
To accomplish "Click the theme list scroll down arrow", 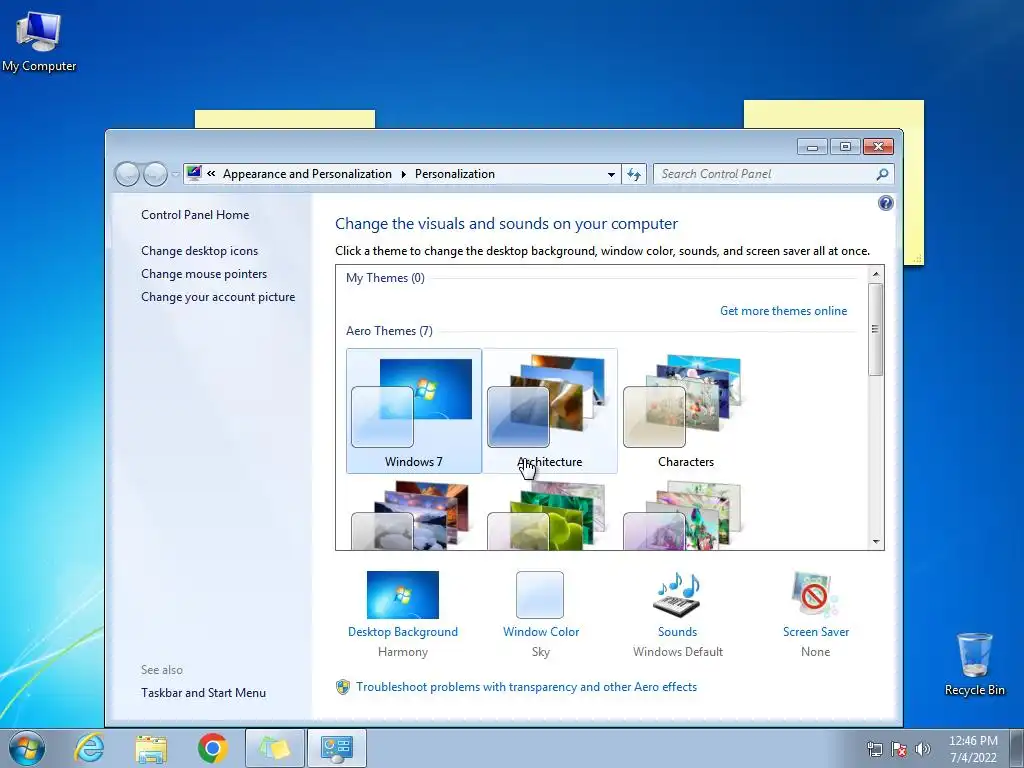I will (x=876, y=542).
